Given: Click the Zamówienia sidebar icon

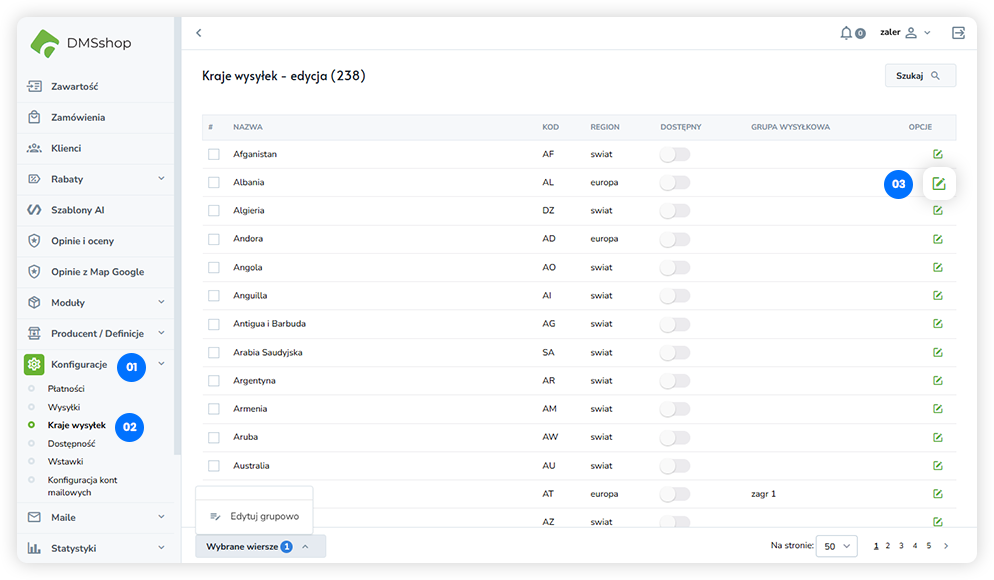Looking at the screenshot, I should point(34,117).
